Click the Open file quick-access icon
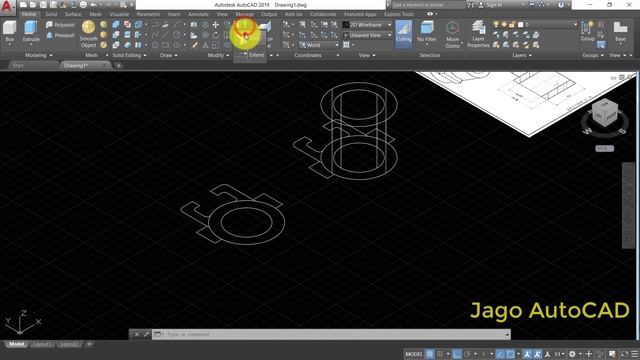This screenshot has height=360, width=640. (x=33, y=5)
